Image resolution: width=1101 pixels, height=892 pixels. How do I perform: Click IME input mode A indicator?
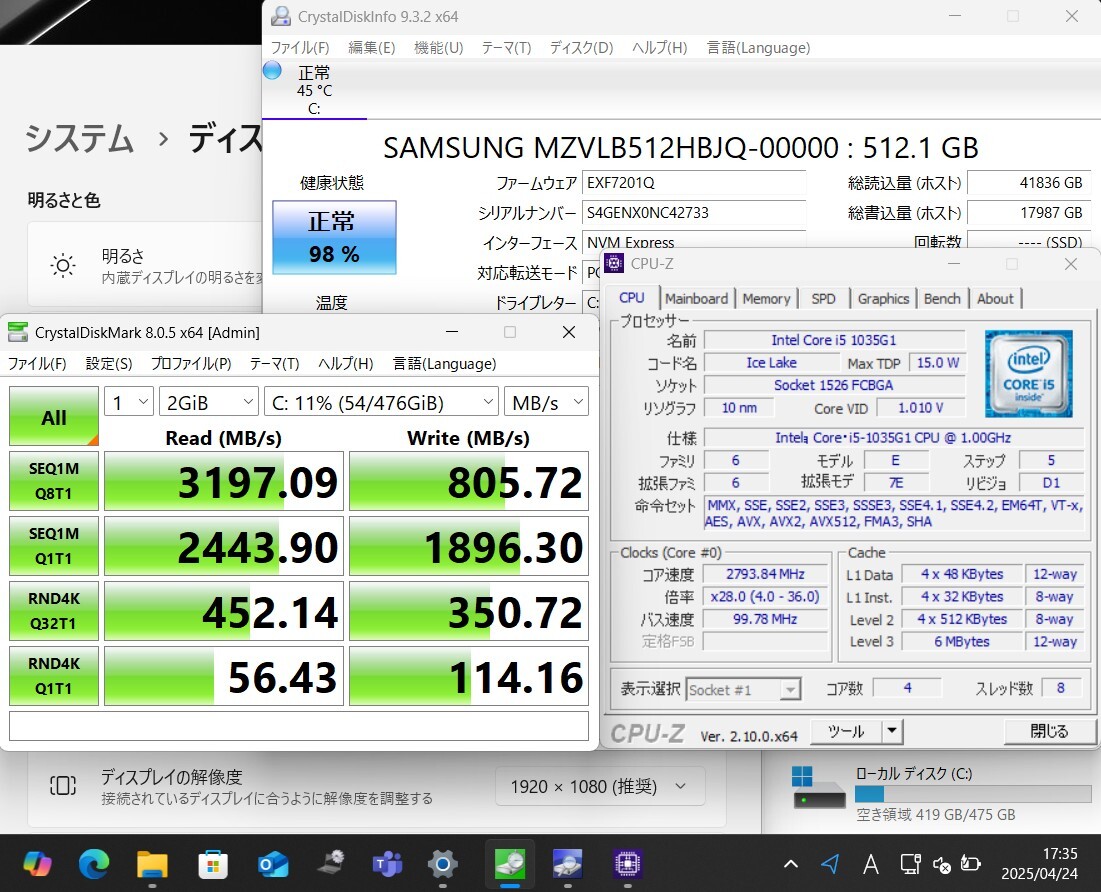871,864
